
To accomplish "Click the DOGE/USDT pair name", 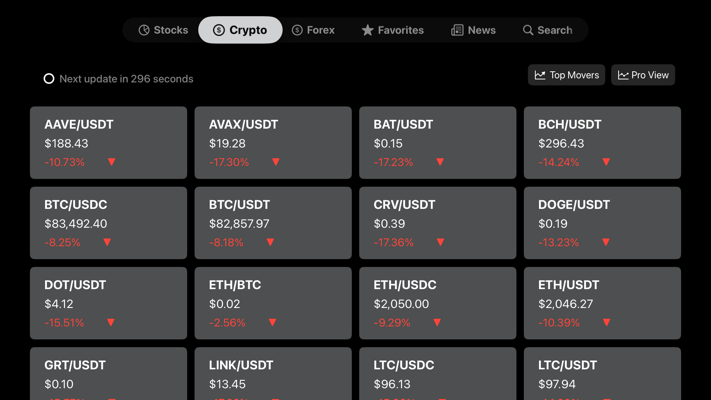I will click(574, 205).
